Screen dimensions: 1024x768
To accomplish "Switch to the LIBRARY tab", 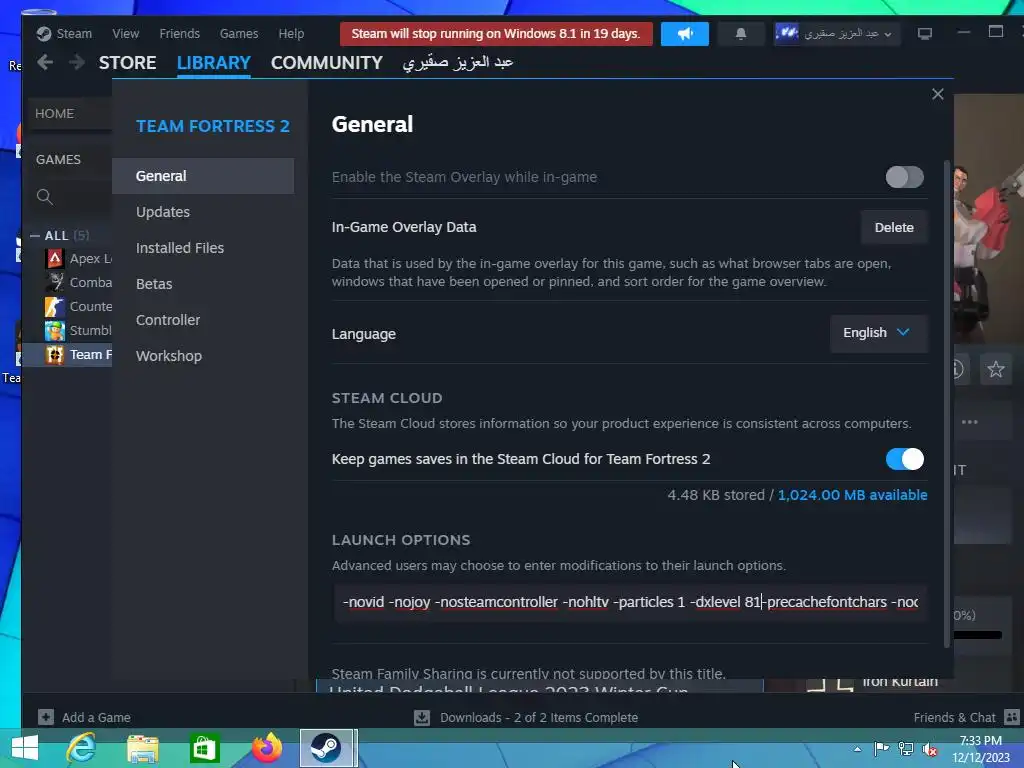I will (214, 63).
